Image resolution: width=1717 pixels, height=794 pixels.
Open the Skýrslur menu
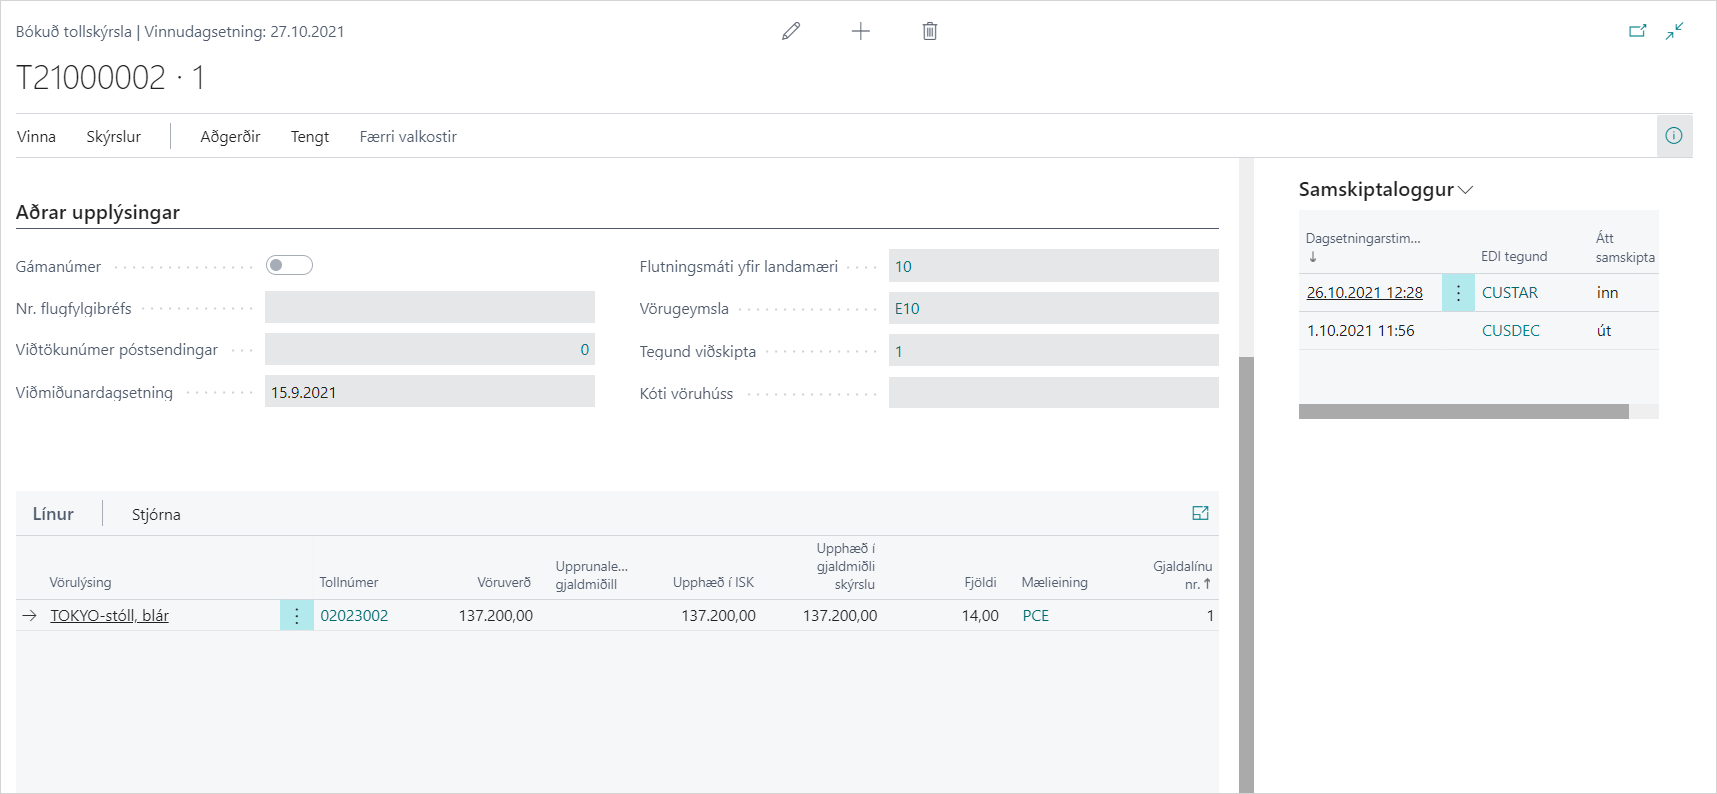pyautogui.click(x=113, y=137)
